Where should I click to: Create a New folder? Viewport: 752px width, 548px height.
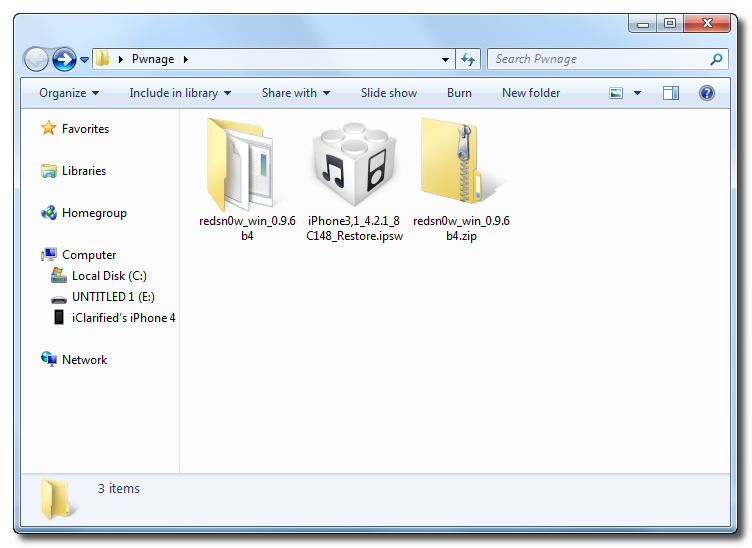[531, 93]
